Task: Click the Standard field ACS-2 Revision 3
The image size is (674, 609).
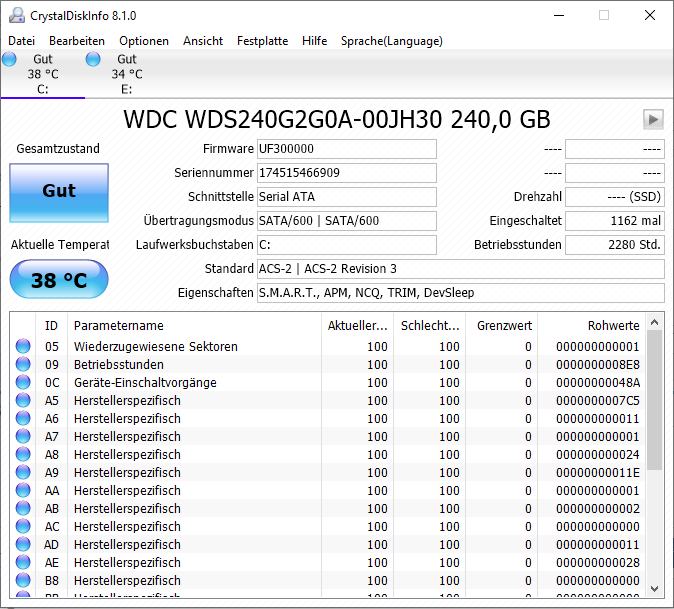Action: (461, 269)
